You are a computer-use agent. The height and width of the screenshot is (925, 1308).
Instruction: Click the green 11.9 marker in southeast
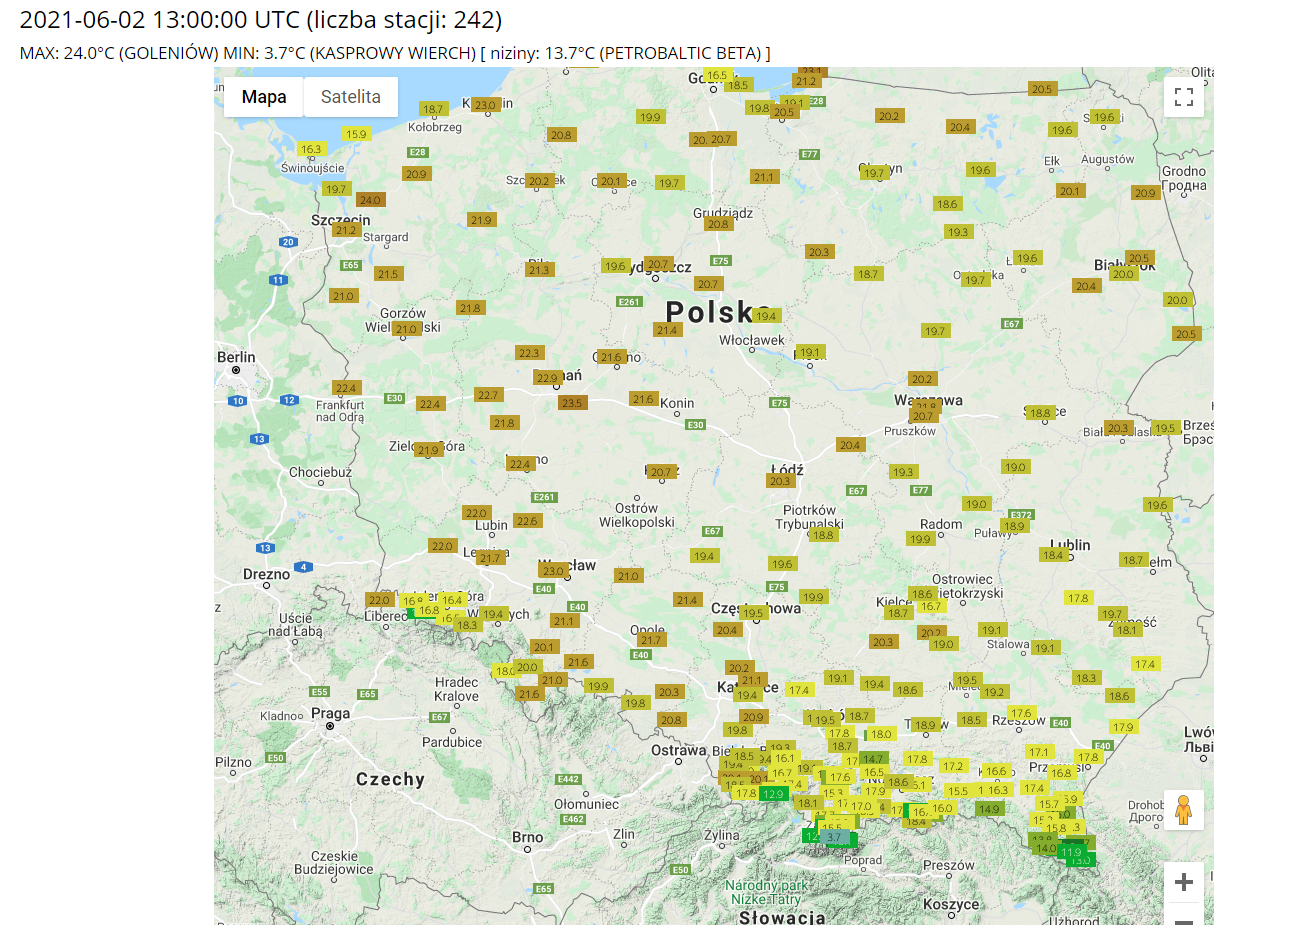[x=1071, y=852]
